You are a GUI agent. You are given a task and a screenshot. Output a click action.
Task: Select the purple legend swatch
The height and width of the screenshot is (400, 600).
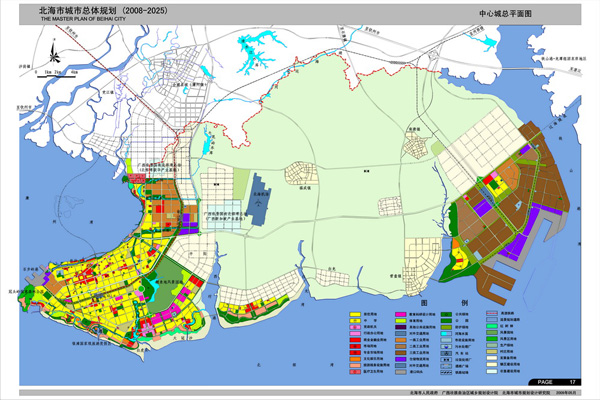pyautogui.click(x=401, y=359)
